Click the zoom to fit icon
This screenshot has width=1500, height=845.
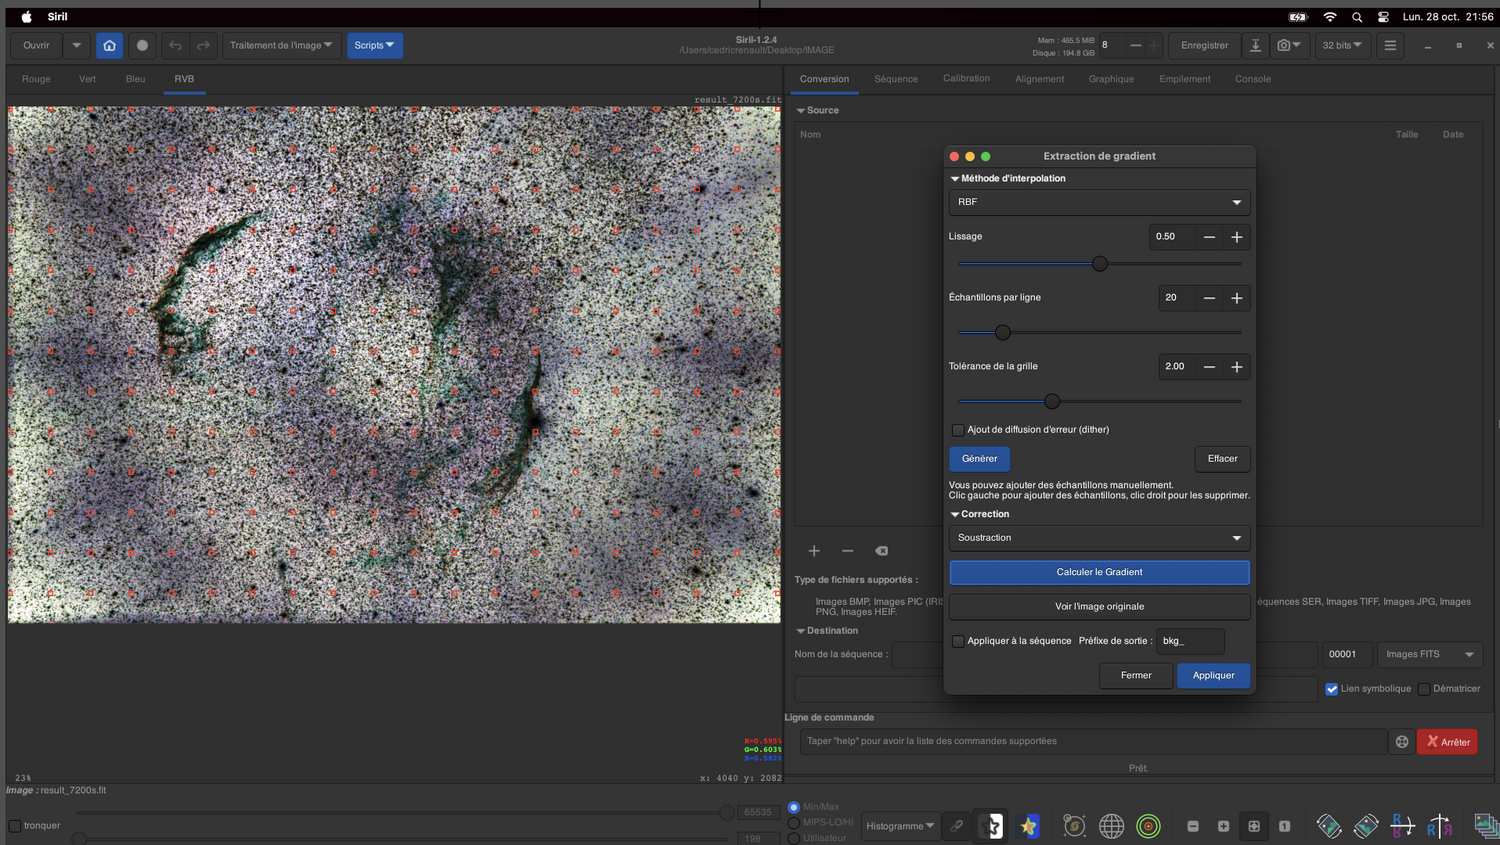point(1253,826)
